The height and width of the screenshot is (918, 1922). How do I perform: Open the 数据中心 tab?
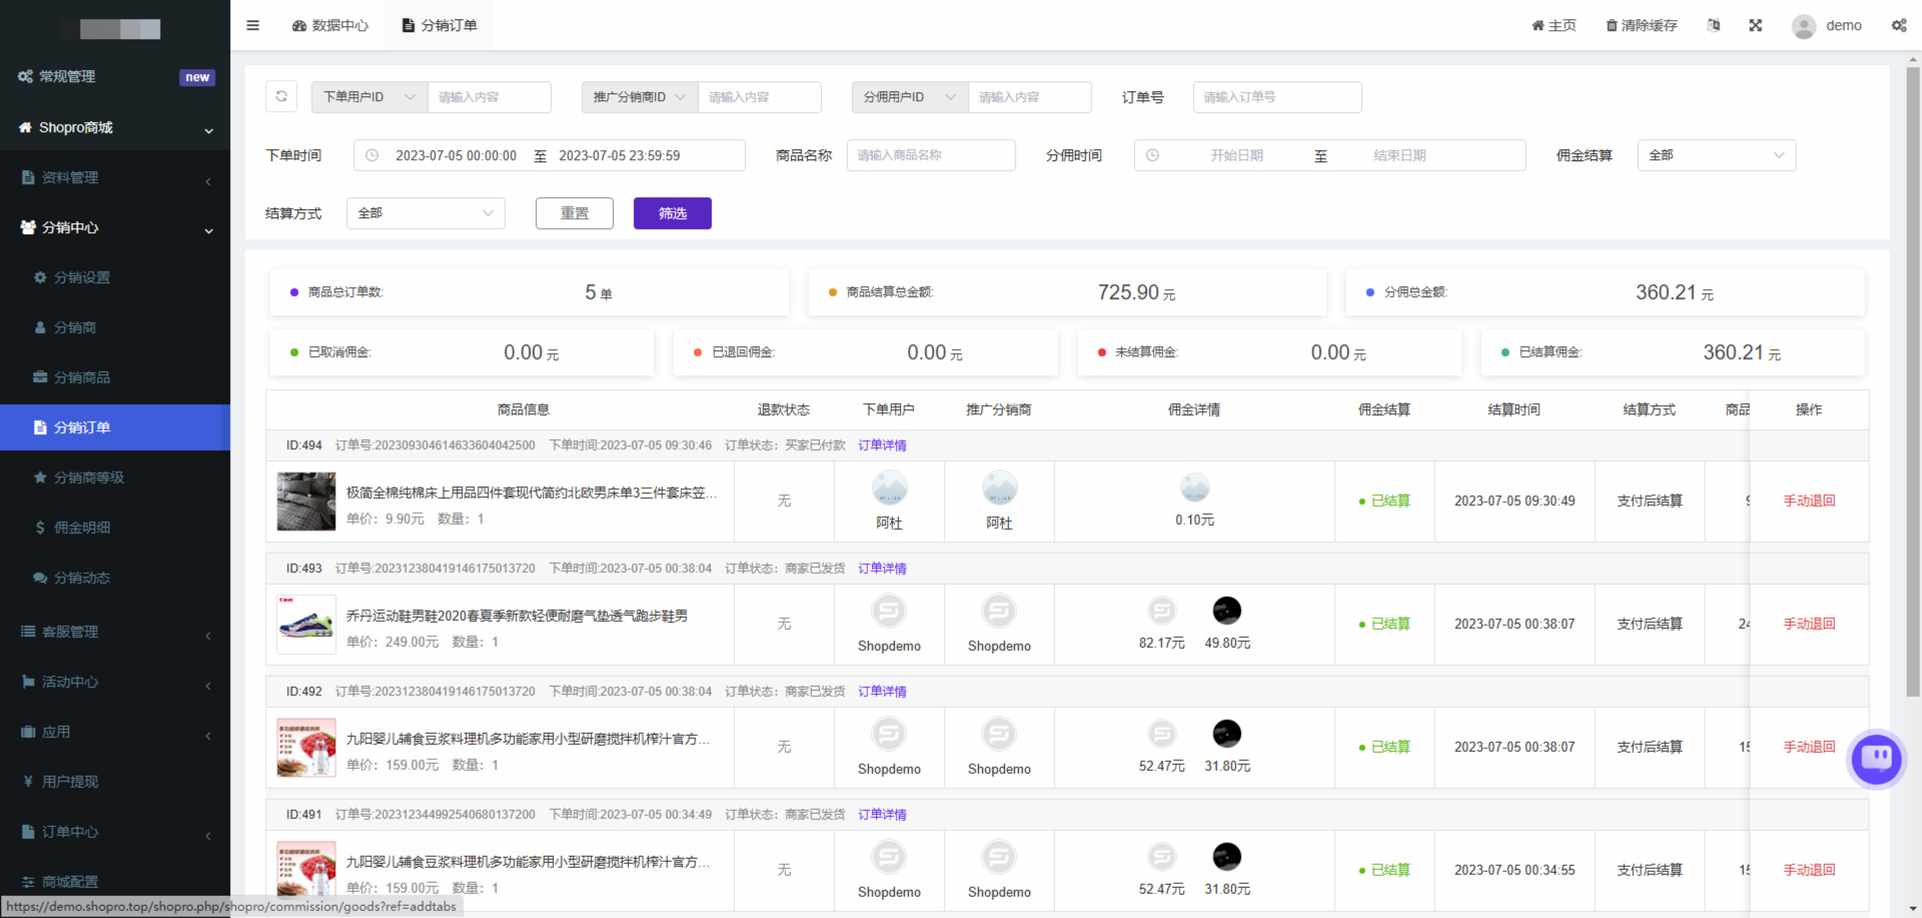point(330,25)
